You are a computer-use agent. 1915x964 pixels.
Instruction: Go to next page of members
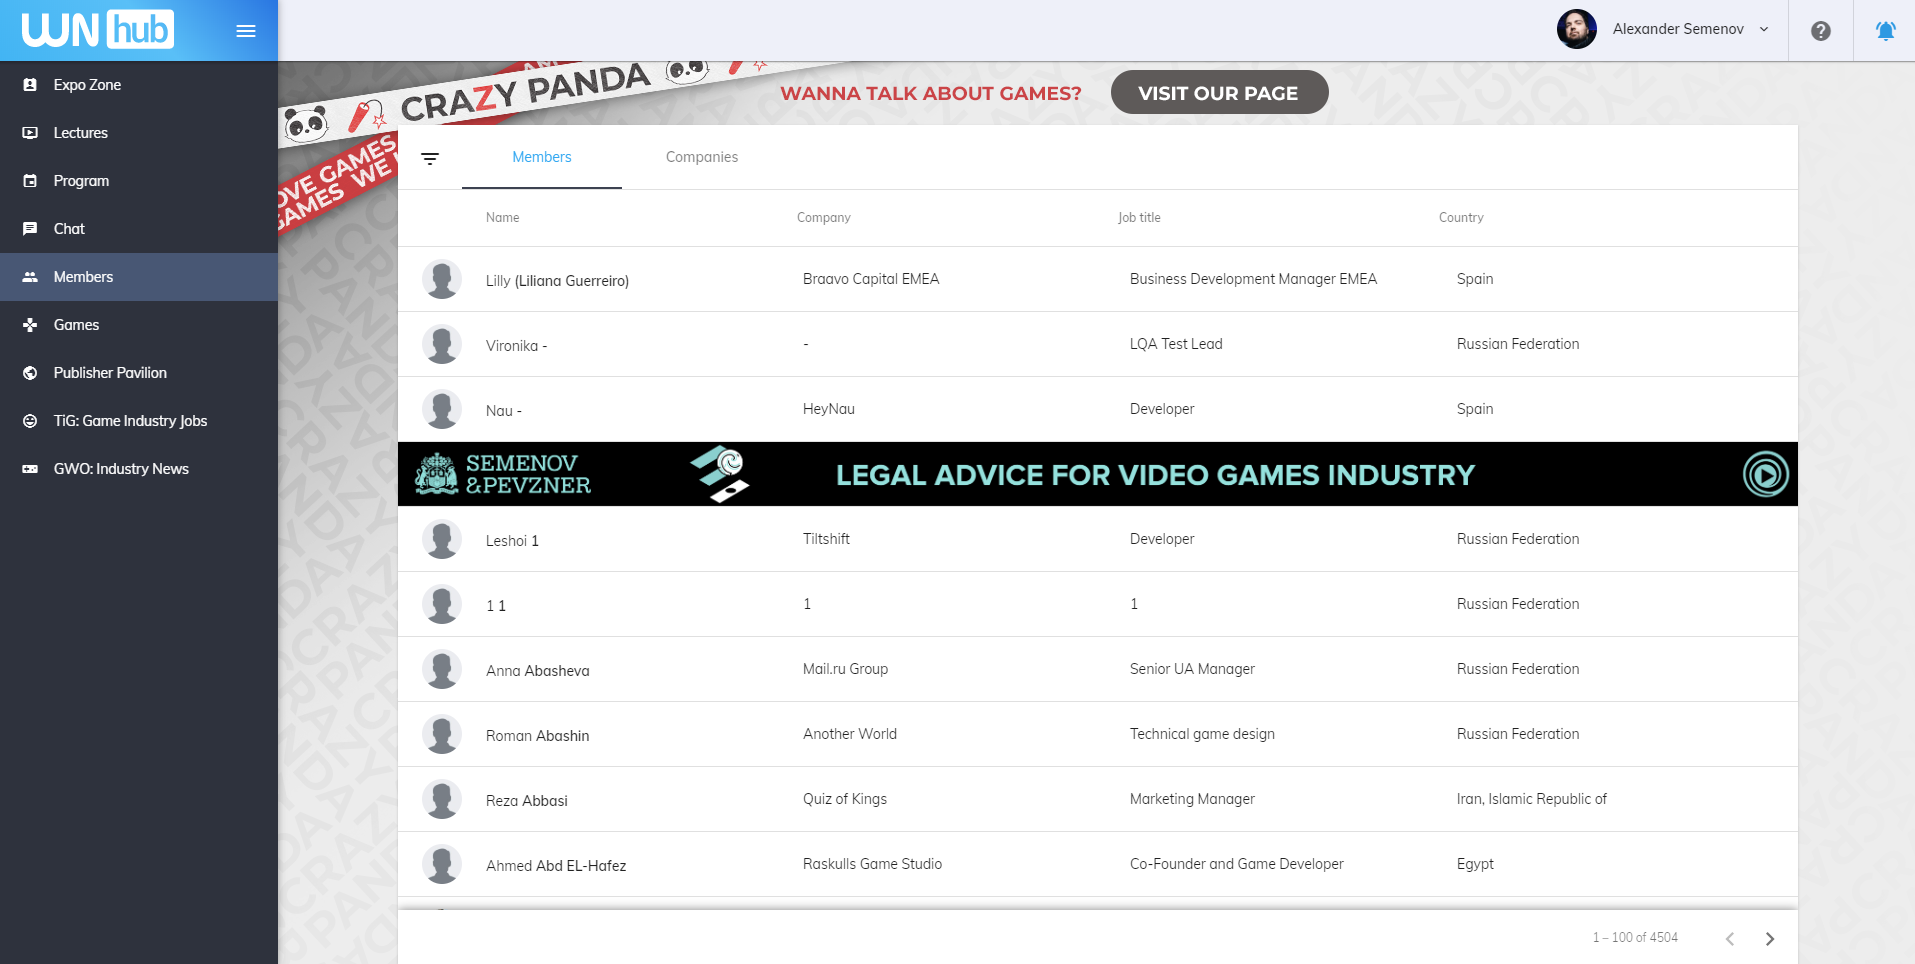click(x=1770, y=939)
